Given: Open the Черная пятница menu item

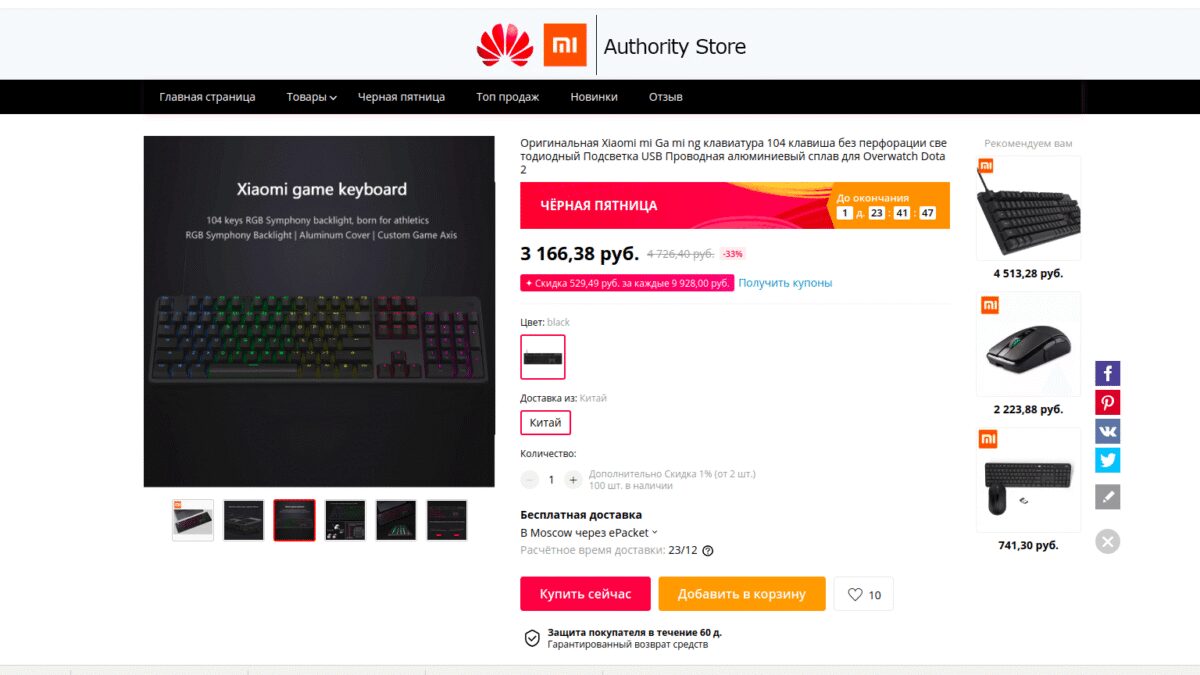Looking at the screenshot, I should (x=401, y=97).
